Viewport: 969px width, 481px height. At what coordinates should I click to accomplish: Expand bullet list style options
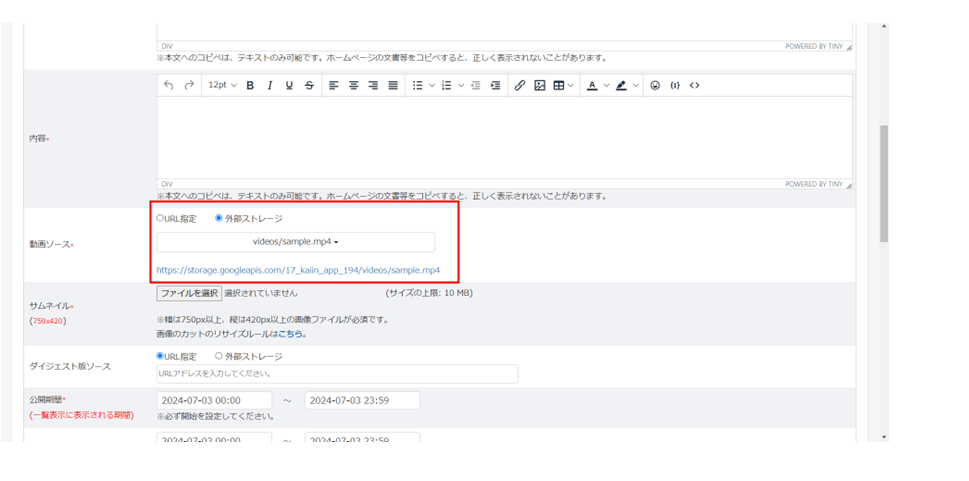[432, 86]
